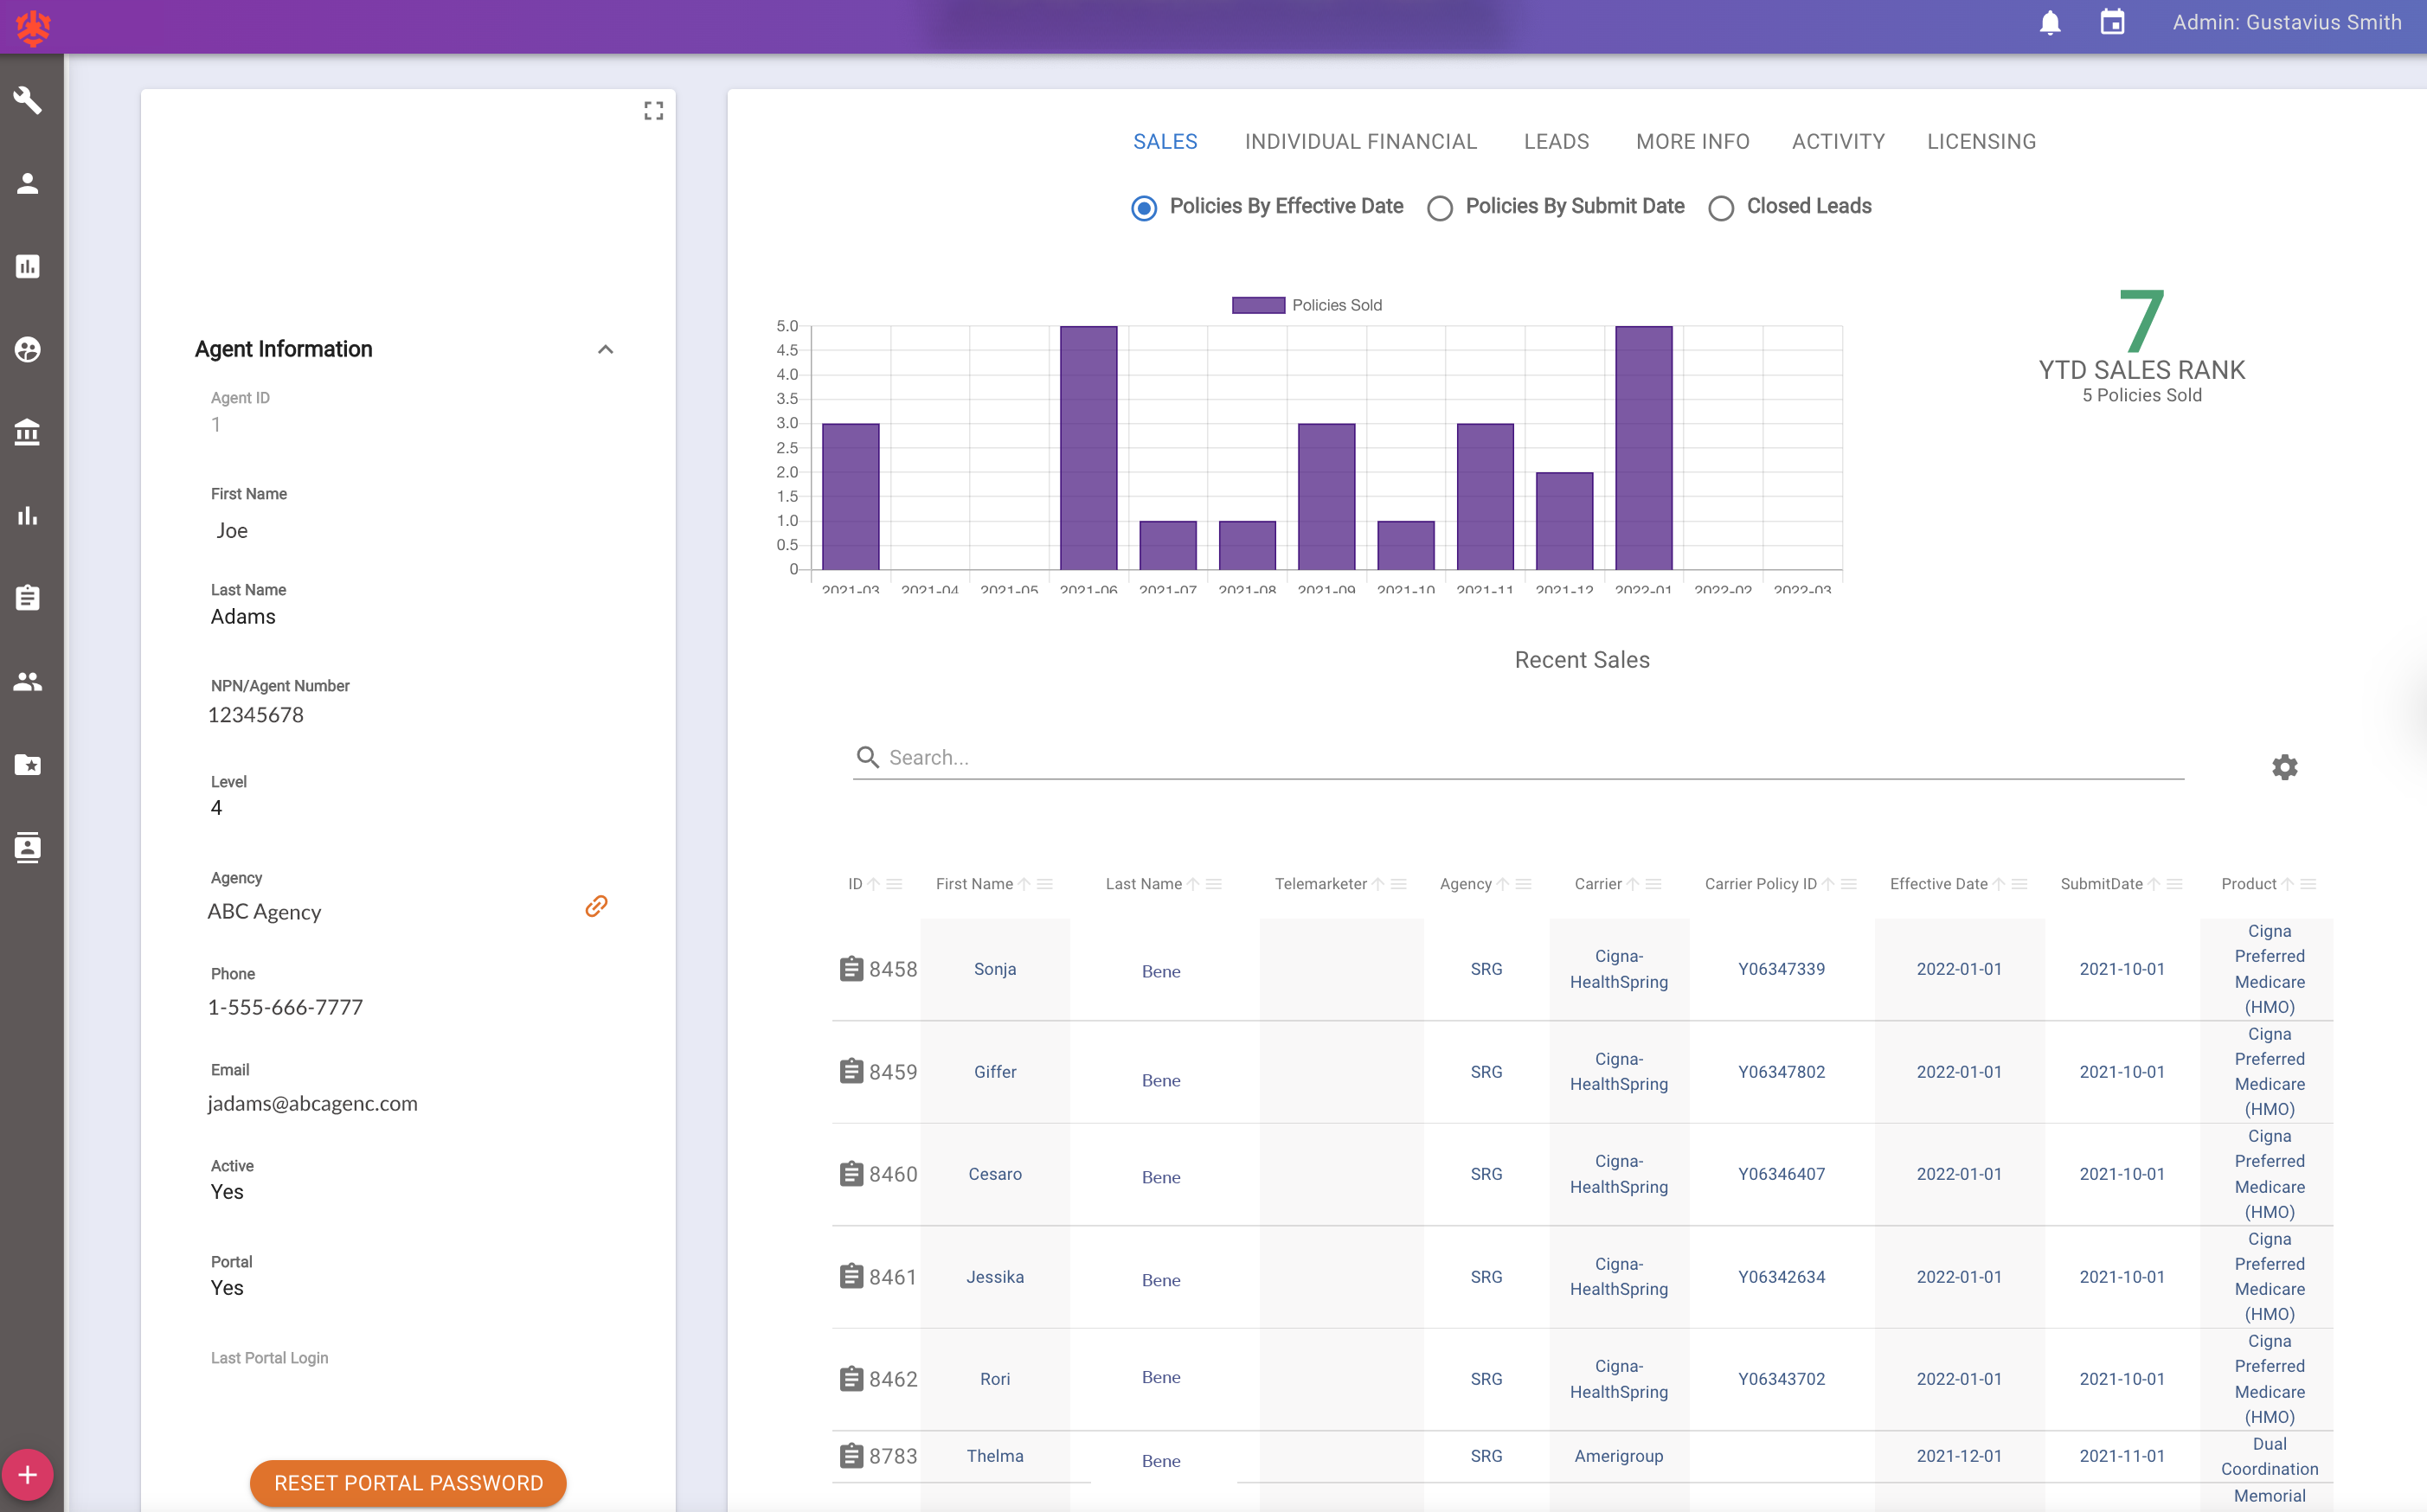The image size is (2427, 1512).
Task: Click the pink plus add button
Action: point(28,1475)
